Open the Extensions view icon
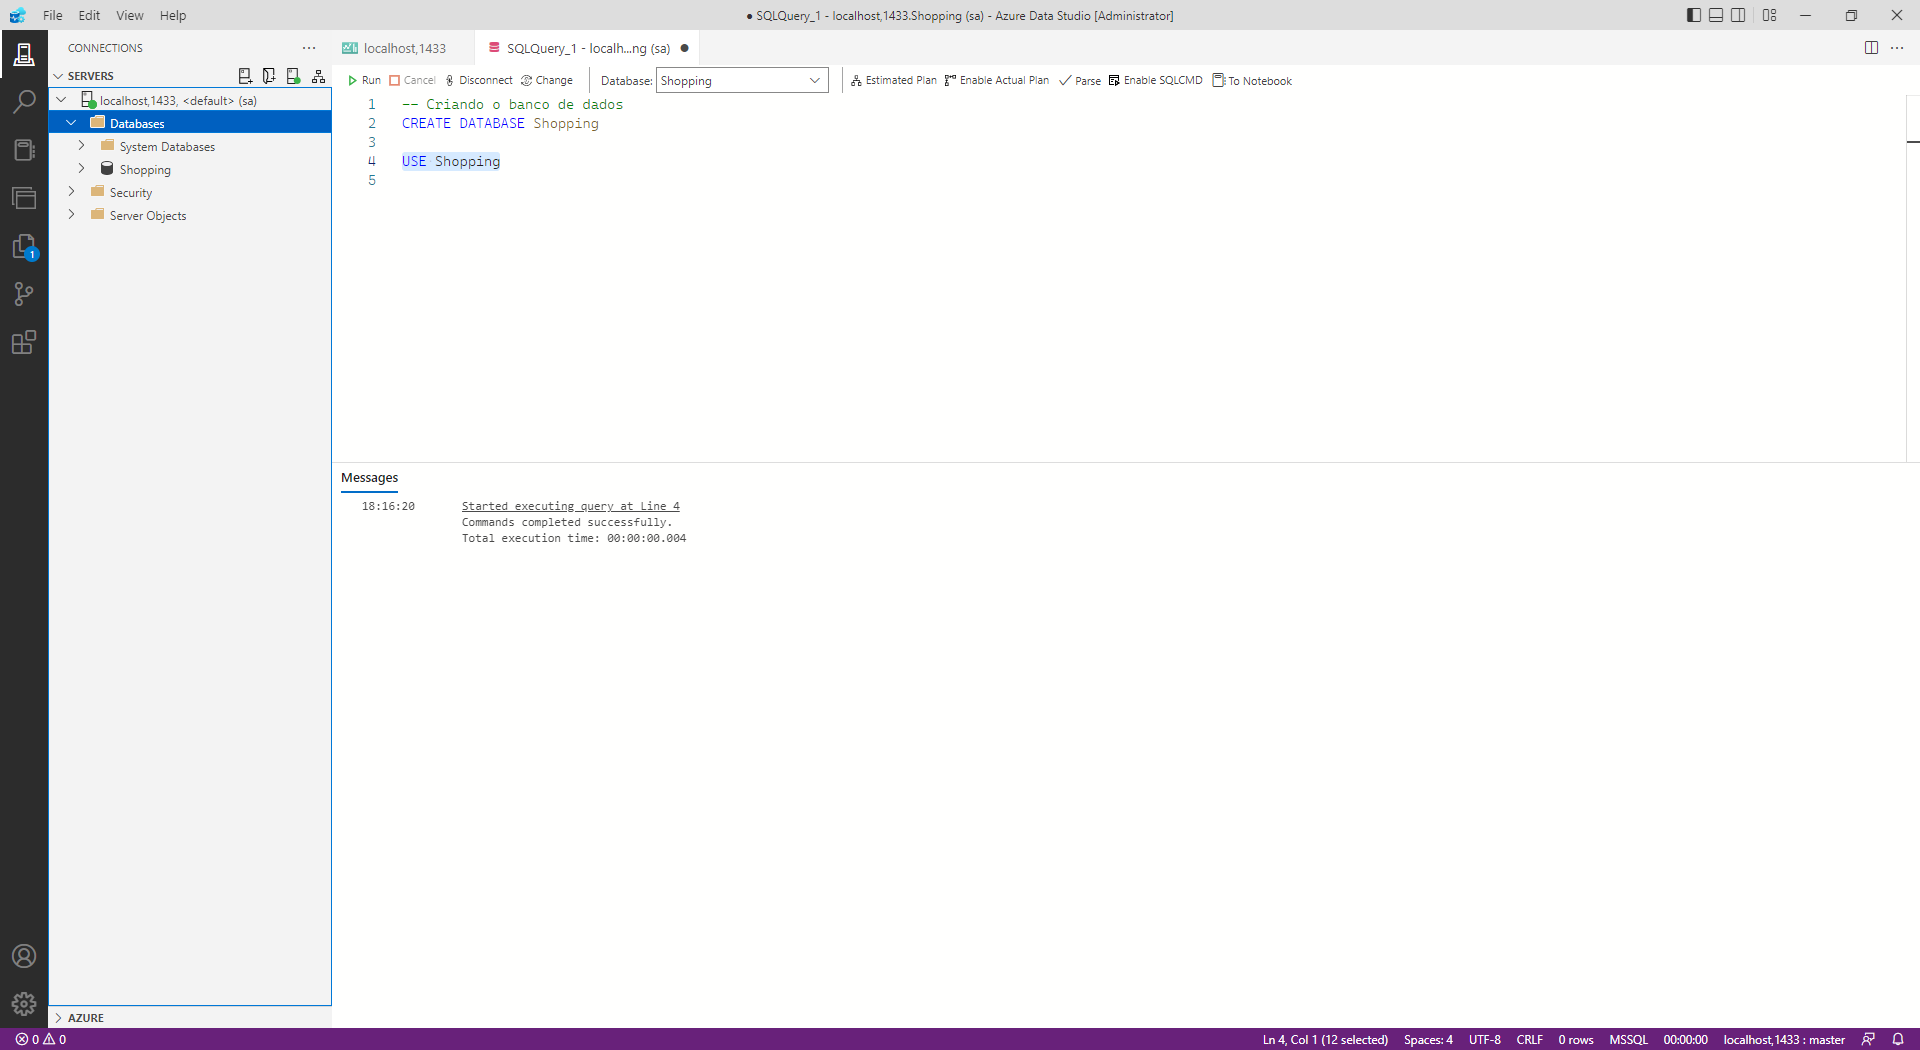 tap(24, 342)
